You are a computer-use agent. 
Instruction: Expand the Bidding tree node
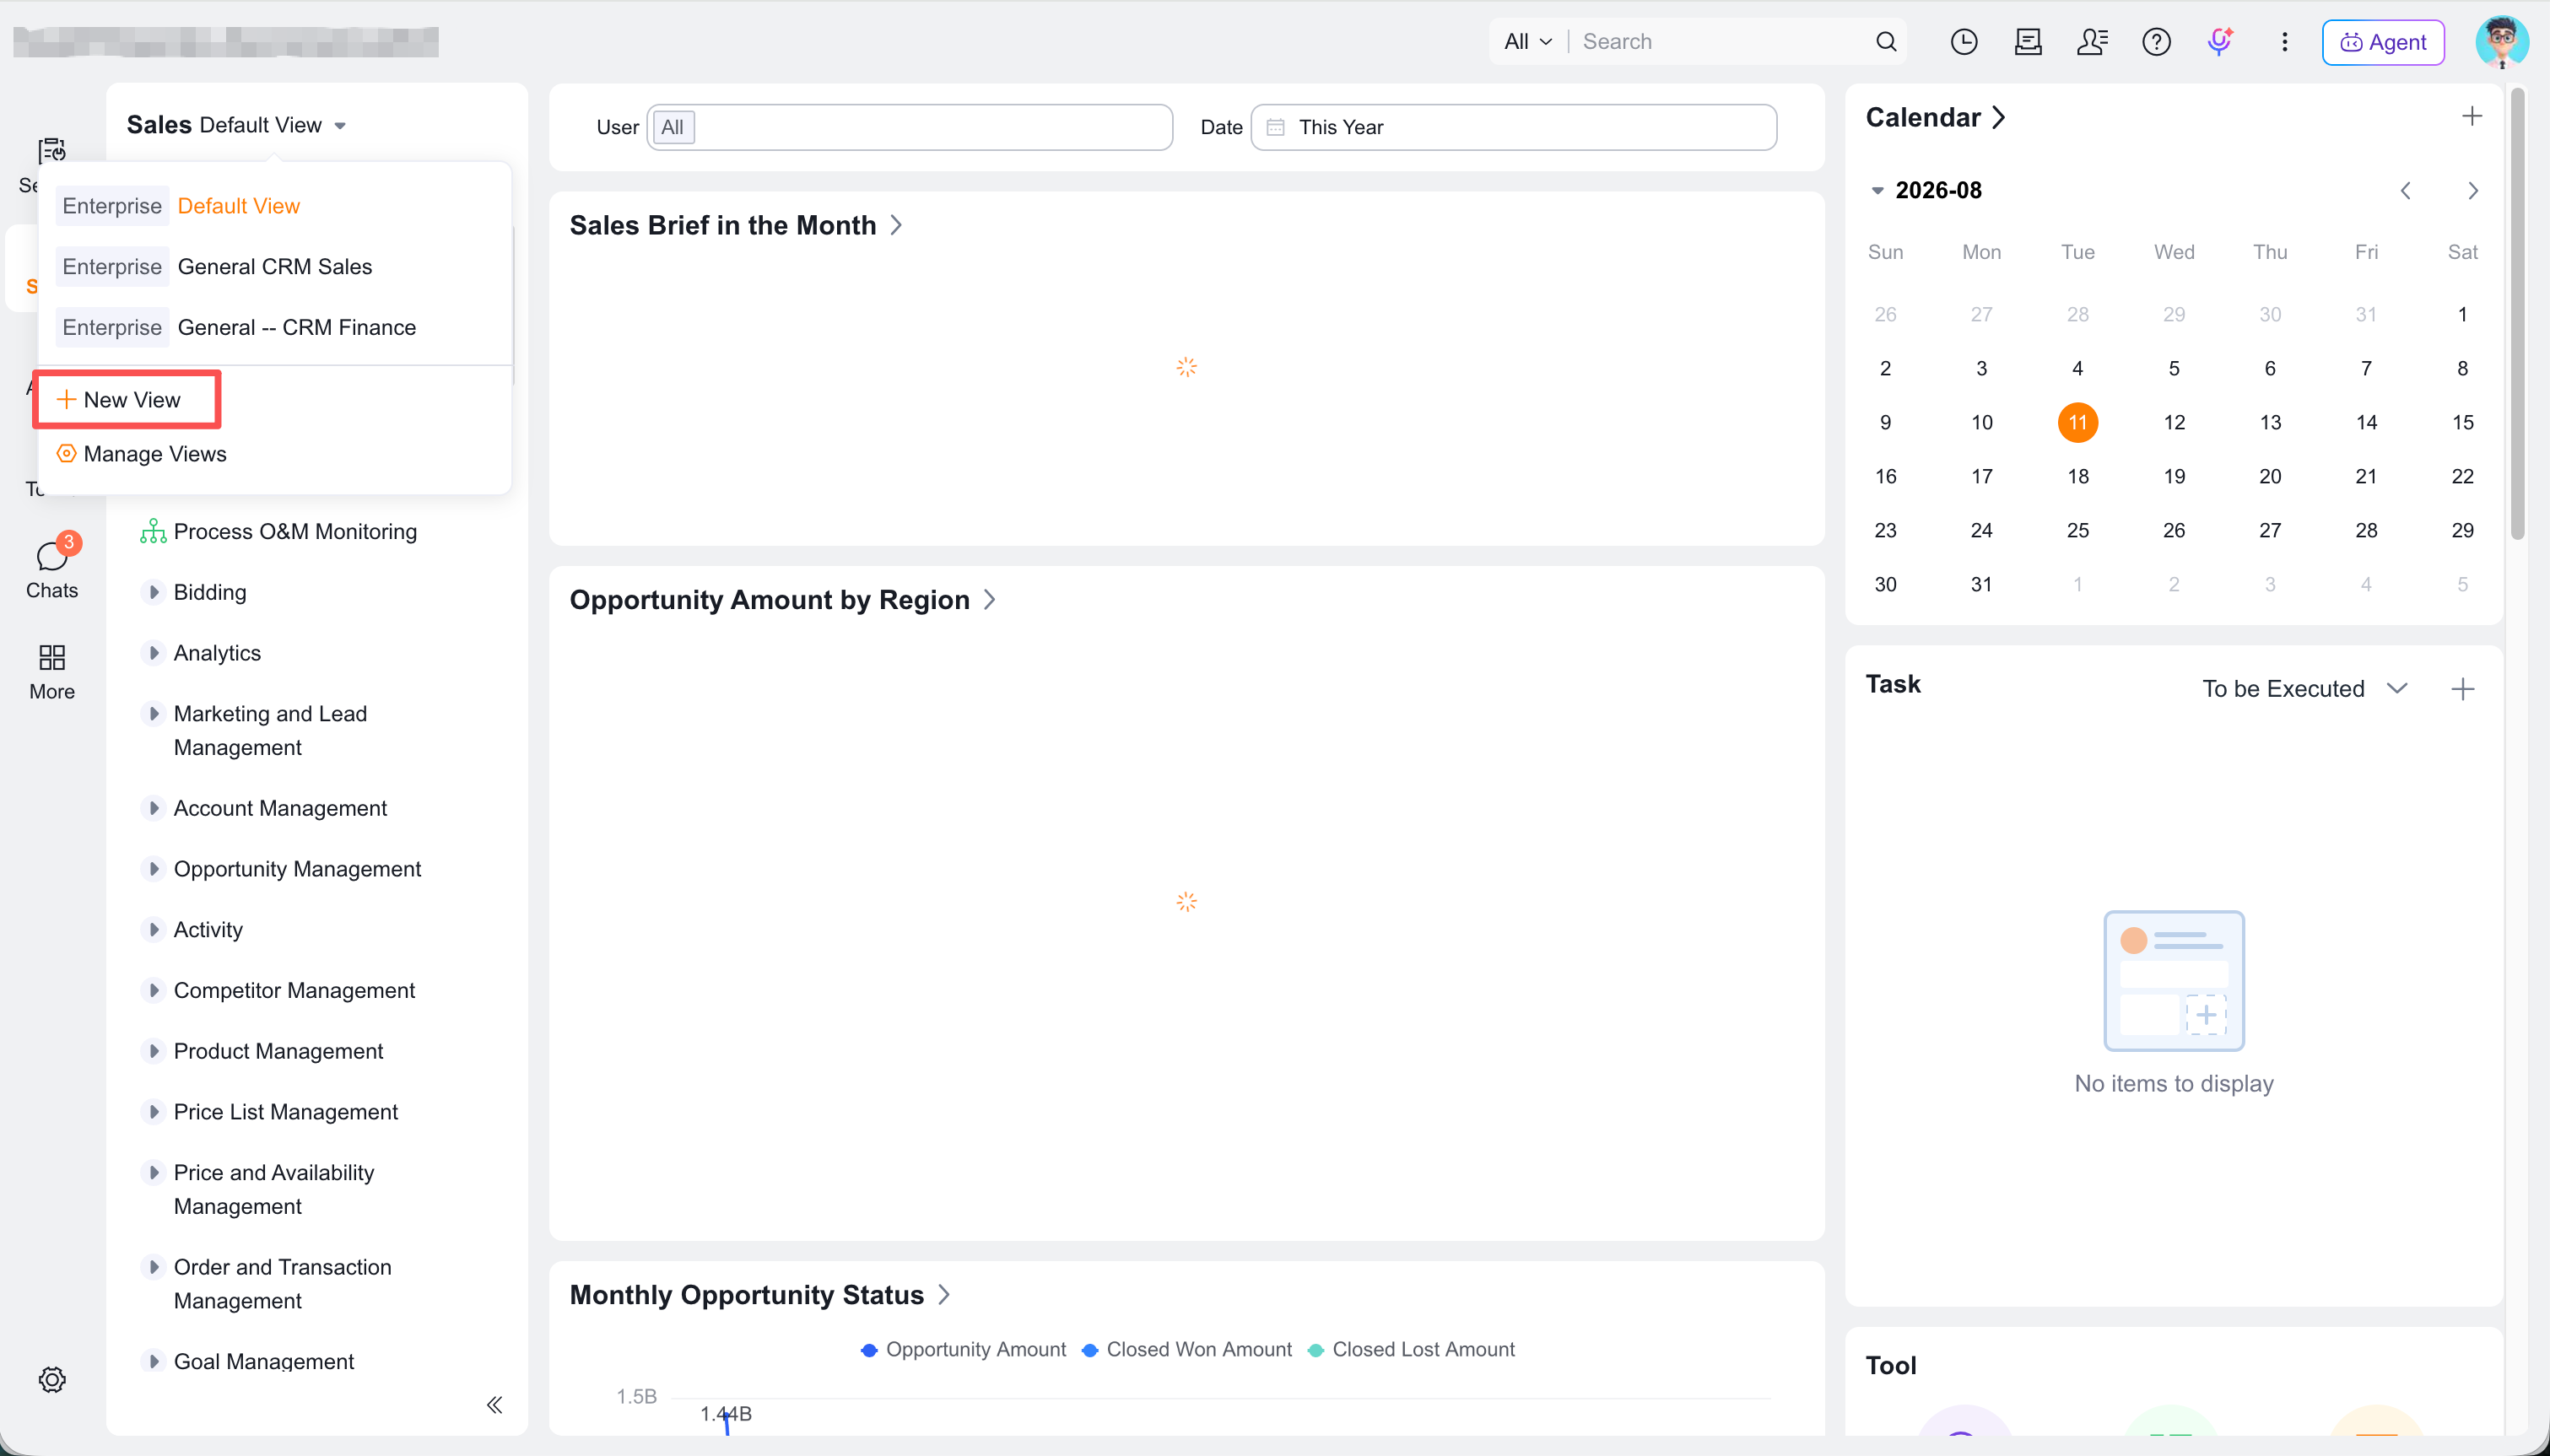(153, 592)
